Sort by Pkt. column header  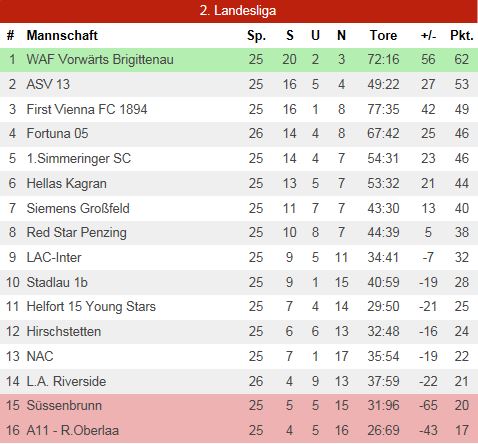pos(462,35)
